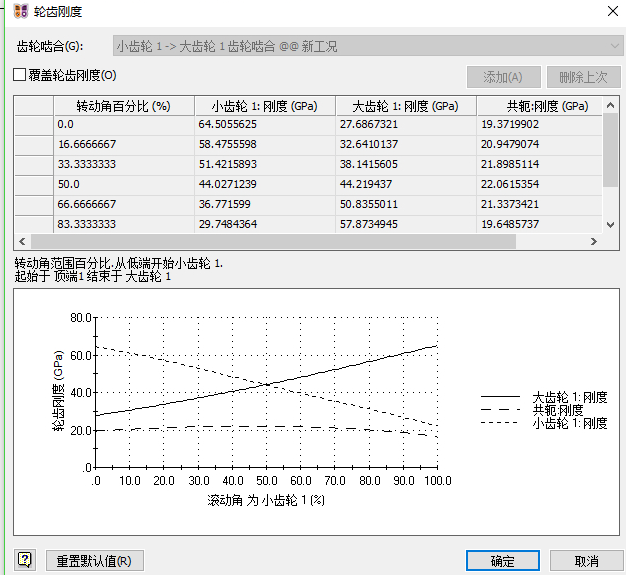Click the table's vertical scrollbar thumb
Viewport: 626px width, 575px height.
click(x=610, y=150)
